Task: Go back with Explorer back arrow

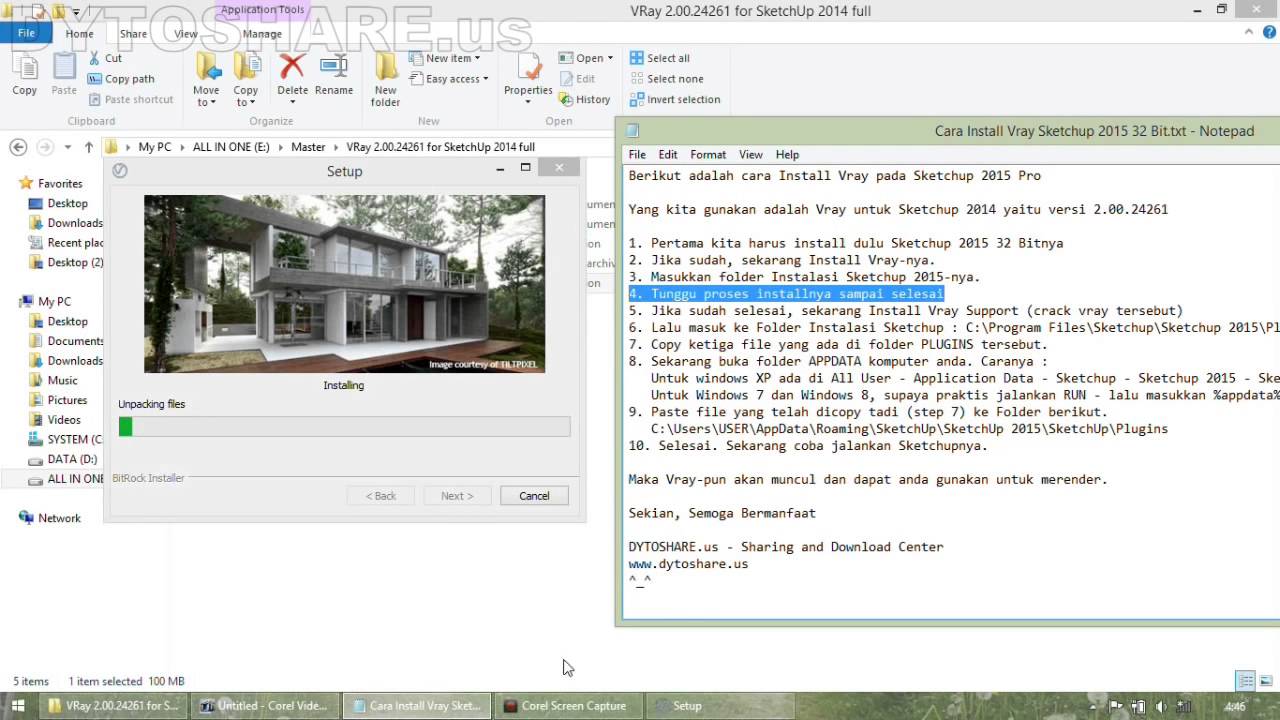Action: (x=18, y=147)
